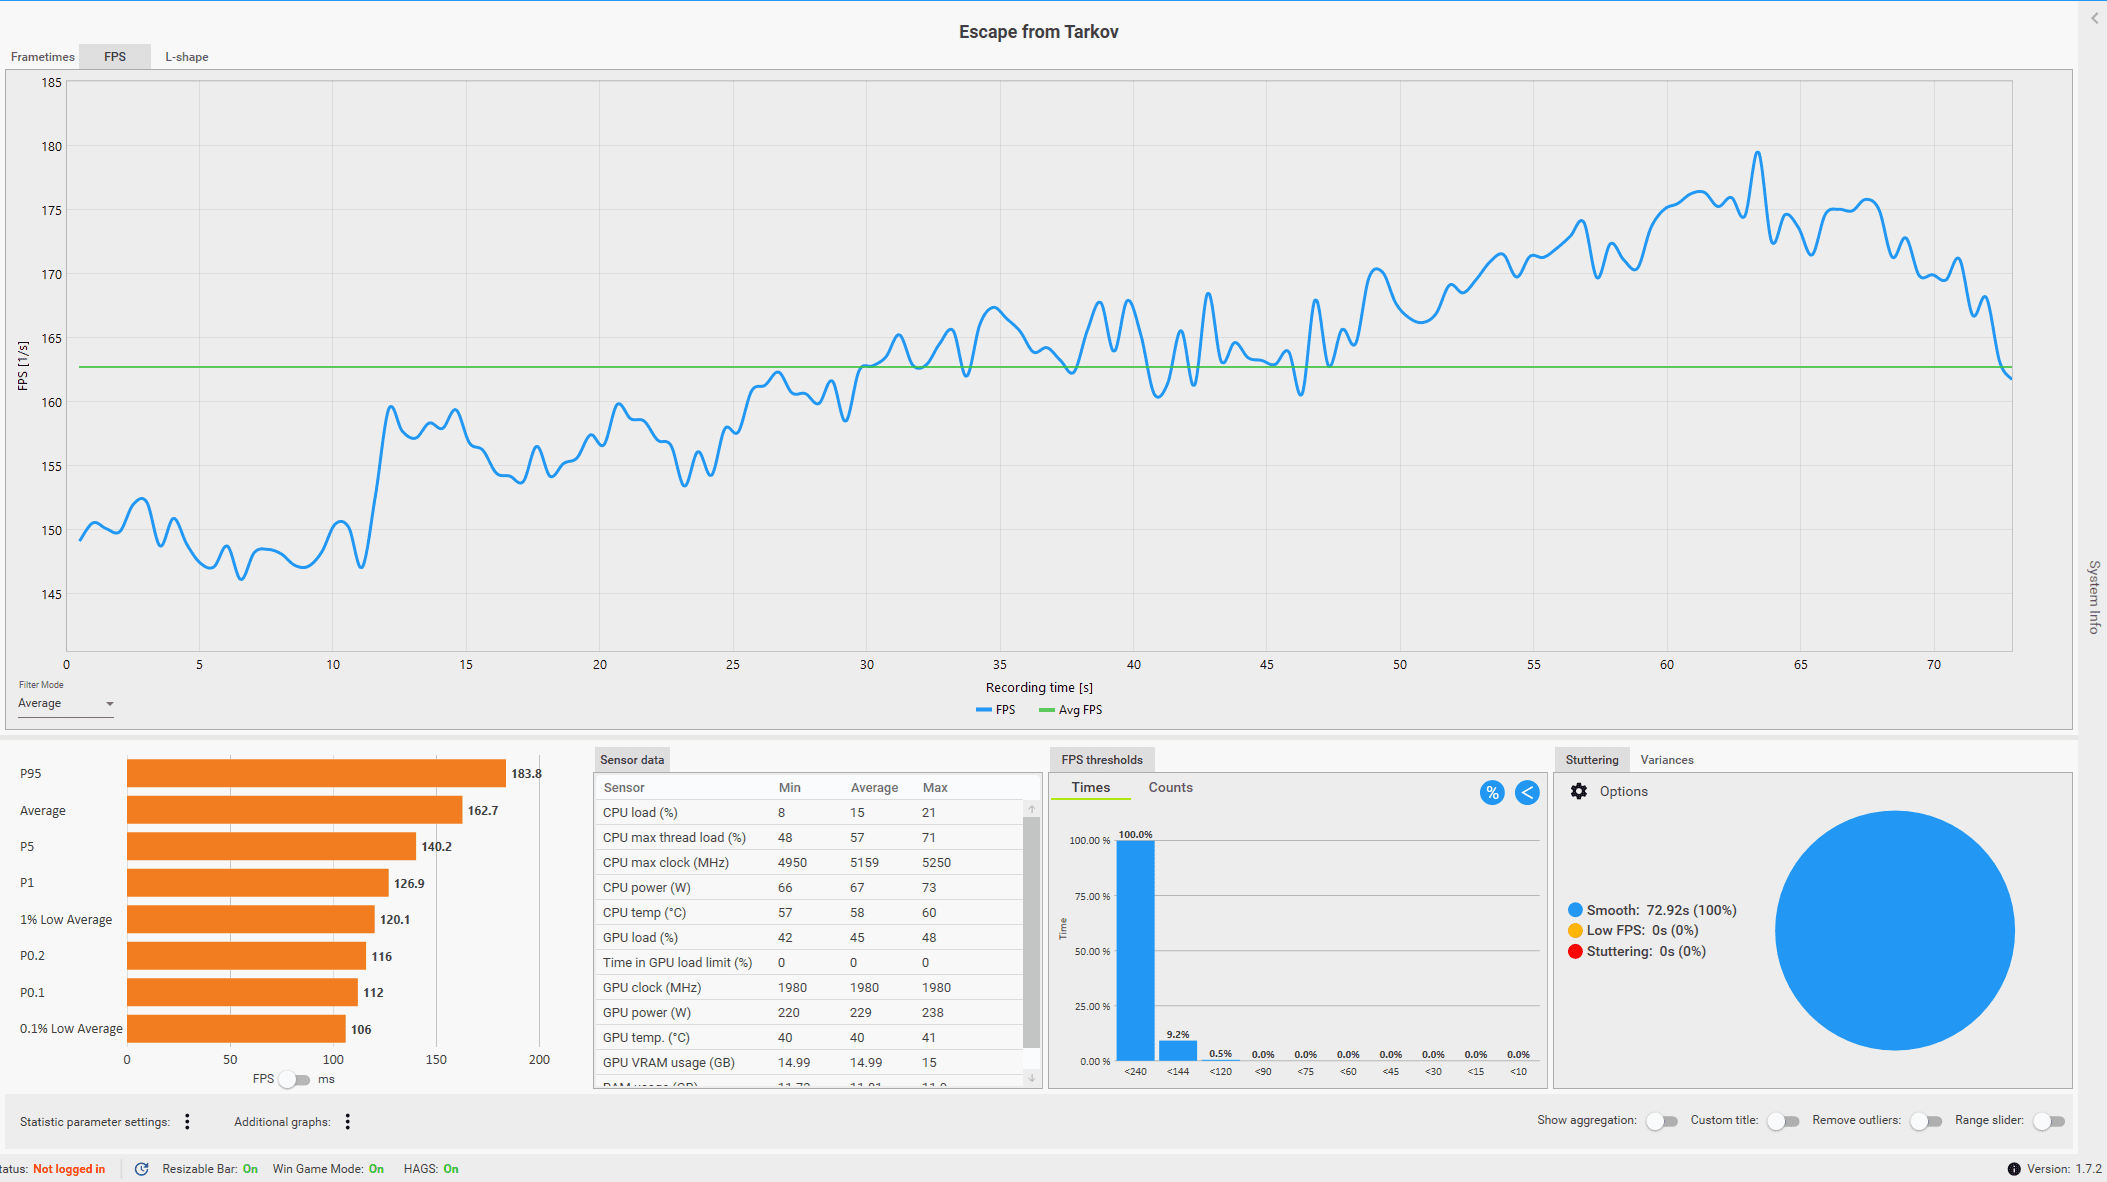2107x1182 pixels.
Task: Select the GPU power (W) row
Action: click(x=809, y=1013)
